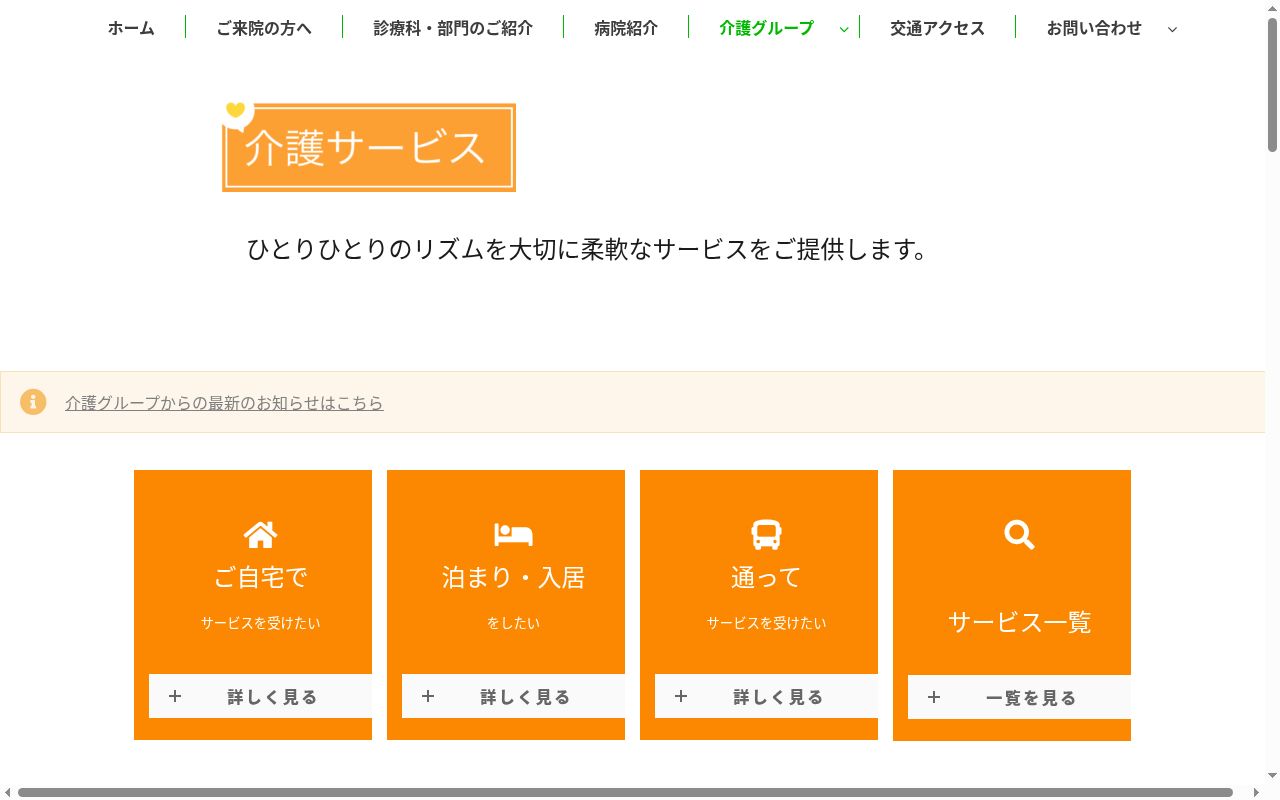Click the plus icon in 泊まり・入居 card's button
The height and width of the screenshot is (800, 1280).
point(428,696)
